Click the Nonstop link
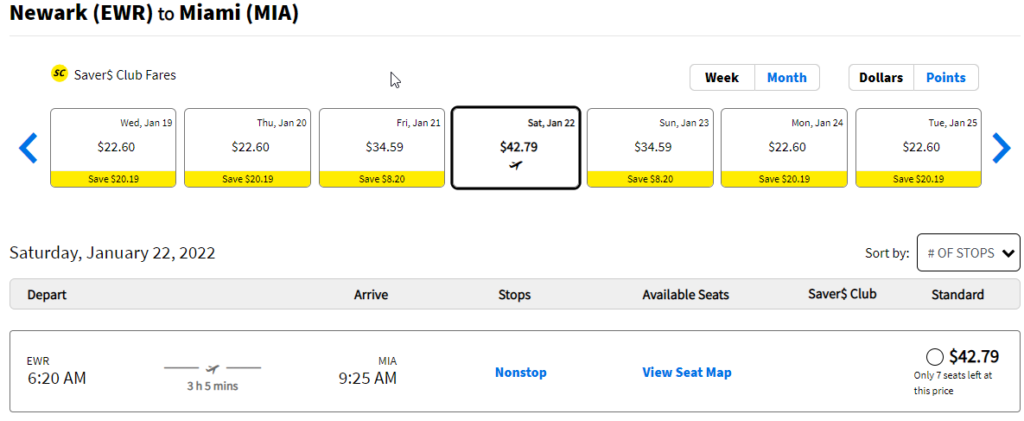1024x421 pixels. point(520,373)
